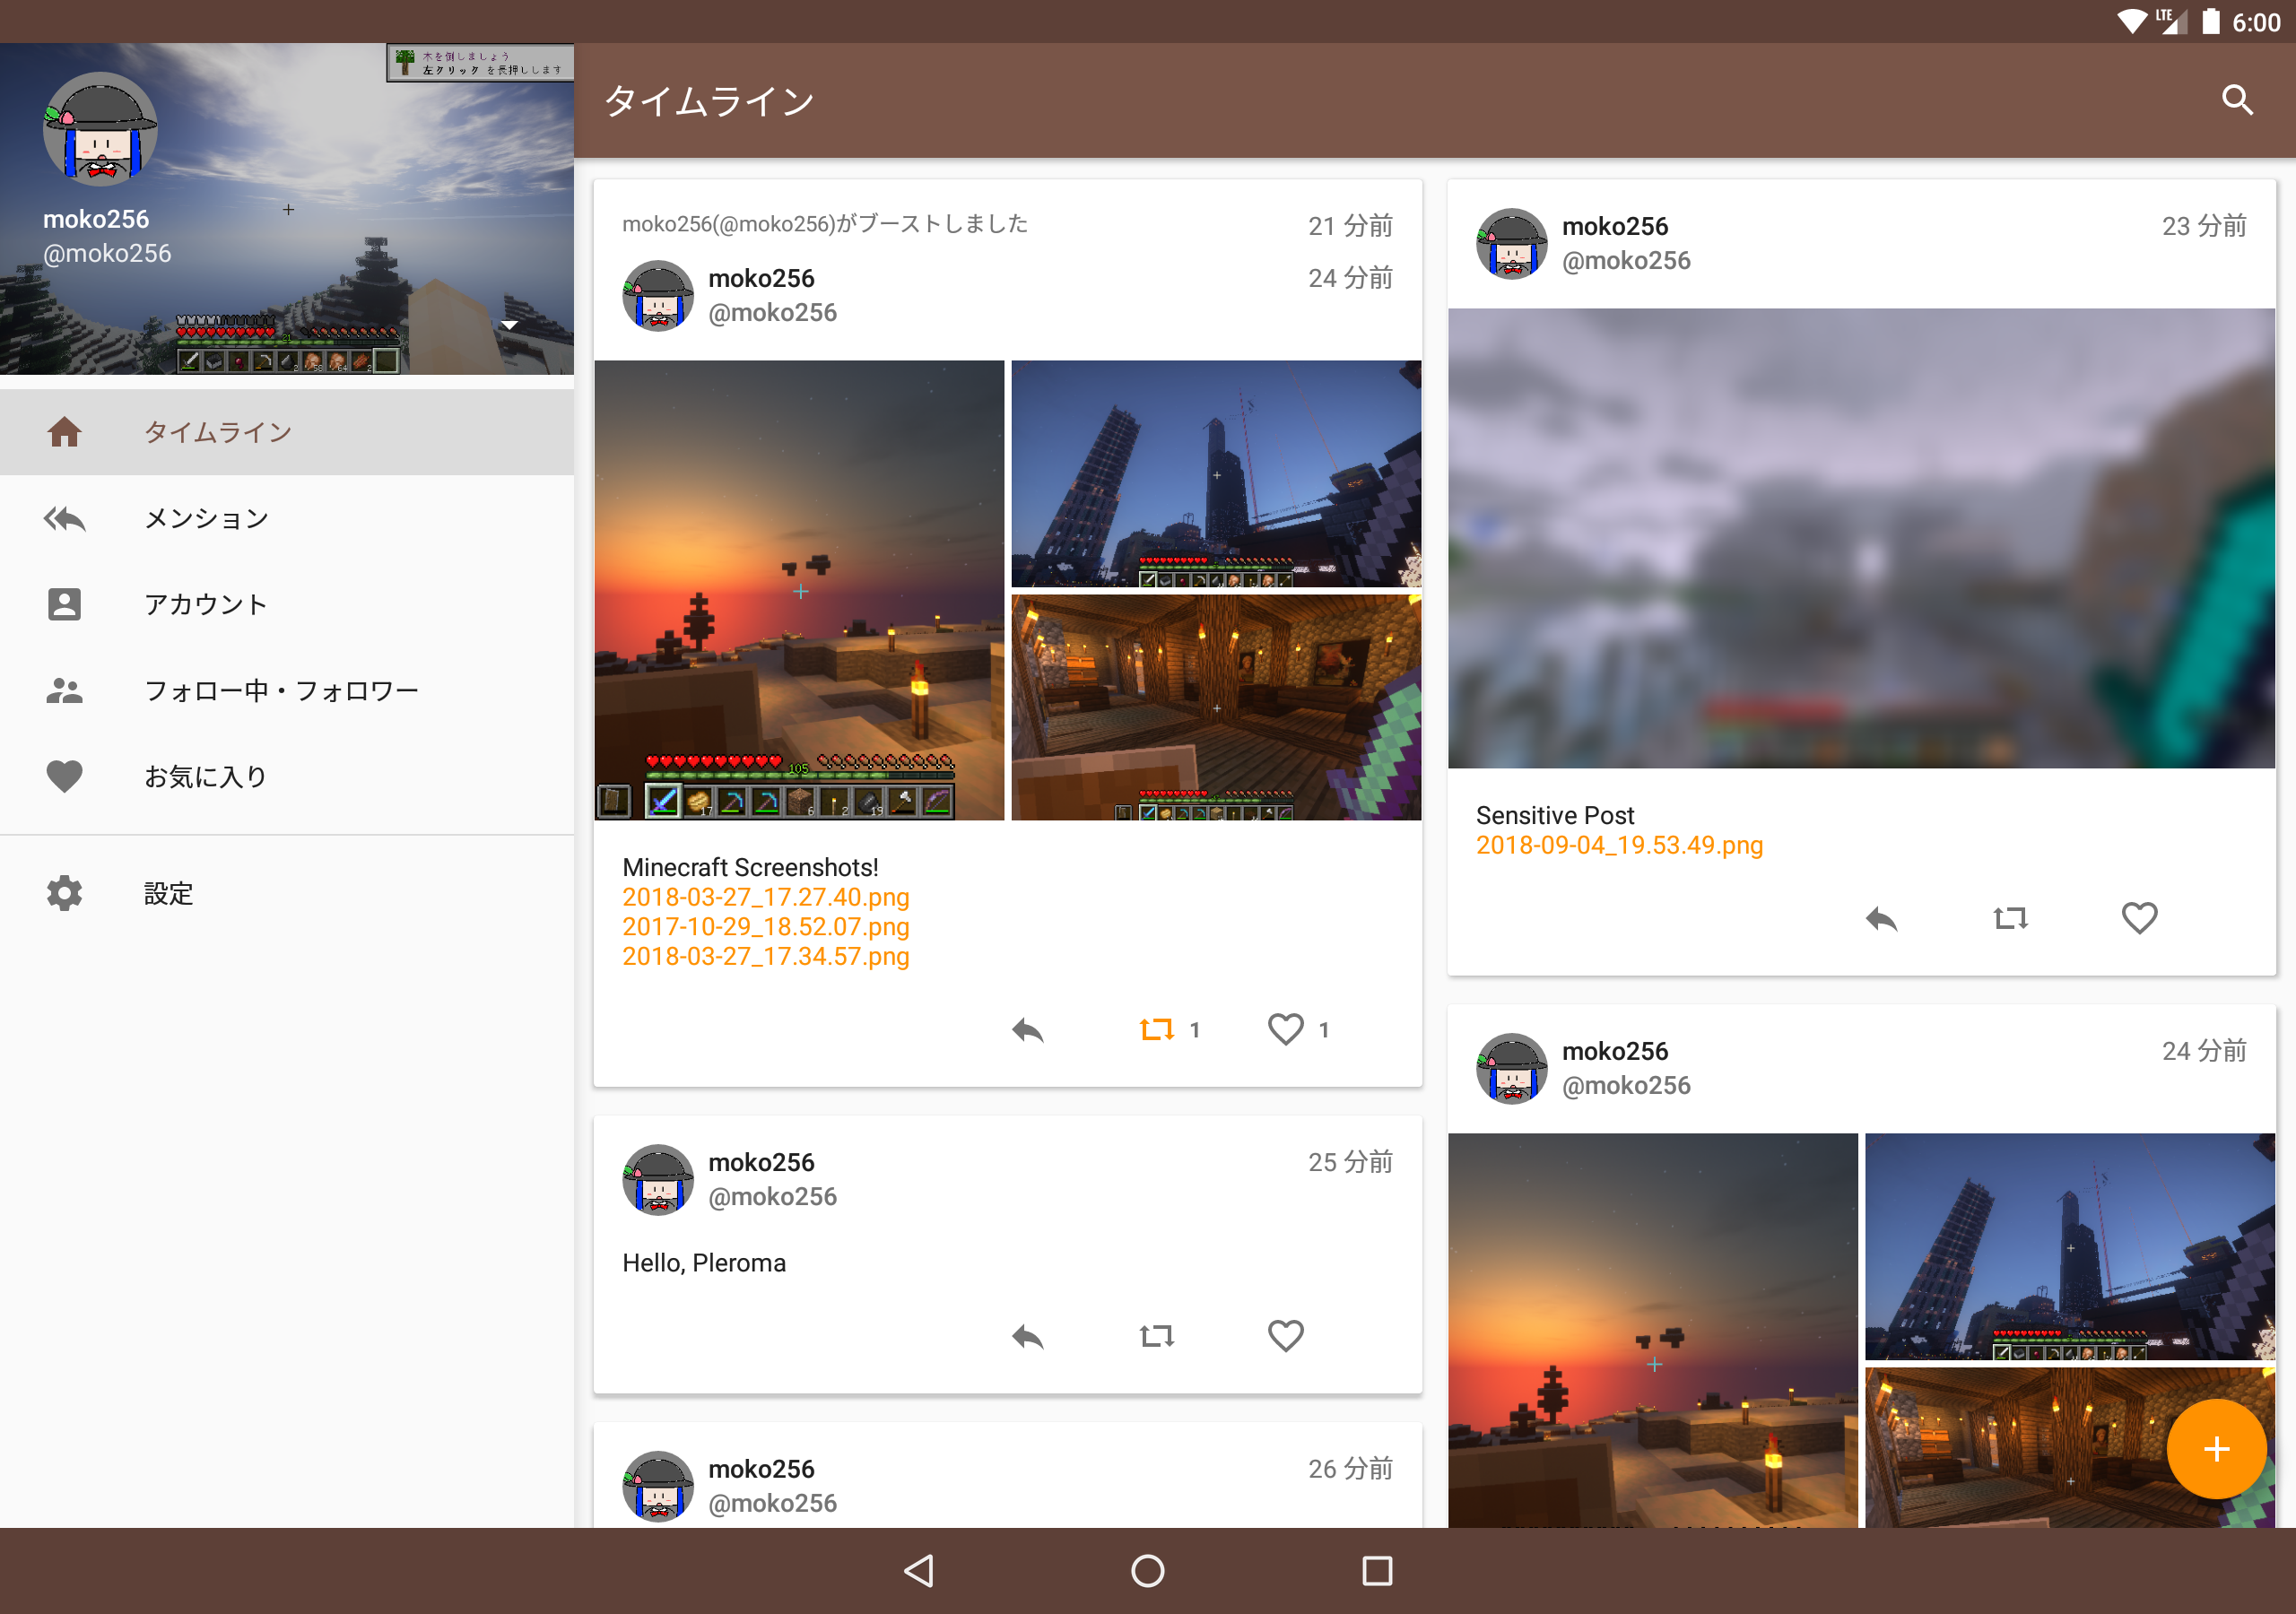
Task: Reply to the Hello, Pleroma post
Action: click(1027, 1336)
